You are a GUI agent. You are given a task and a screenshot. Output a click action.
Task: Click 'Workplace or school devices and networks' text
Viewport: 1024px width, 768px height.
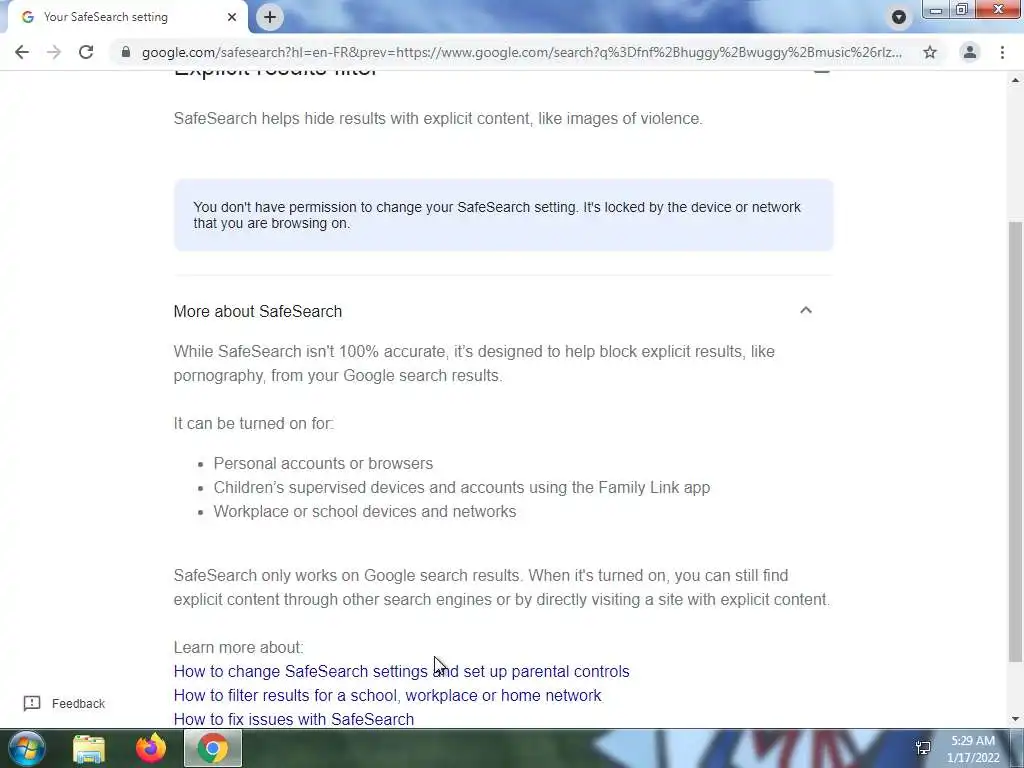(x=364, y=511)
